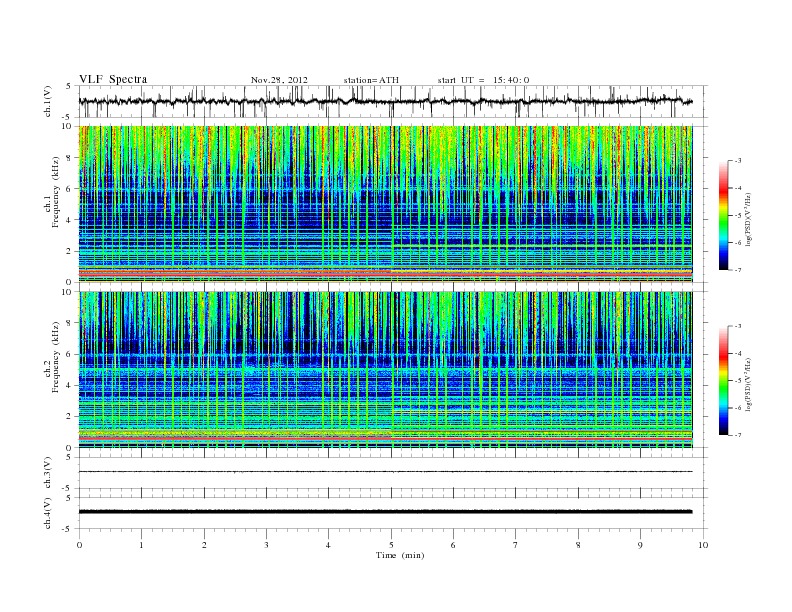Click the lower PSD color scale bar
The image size is (792, 612).
pyautogui.click(x=724, y=380)
